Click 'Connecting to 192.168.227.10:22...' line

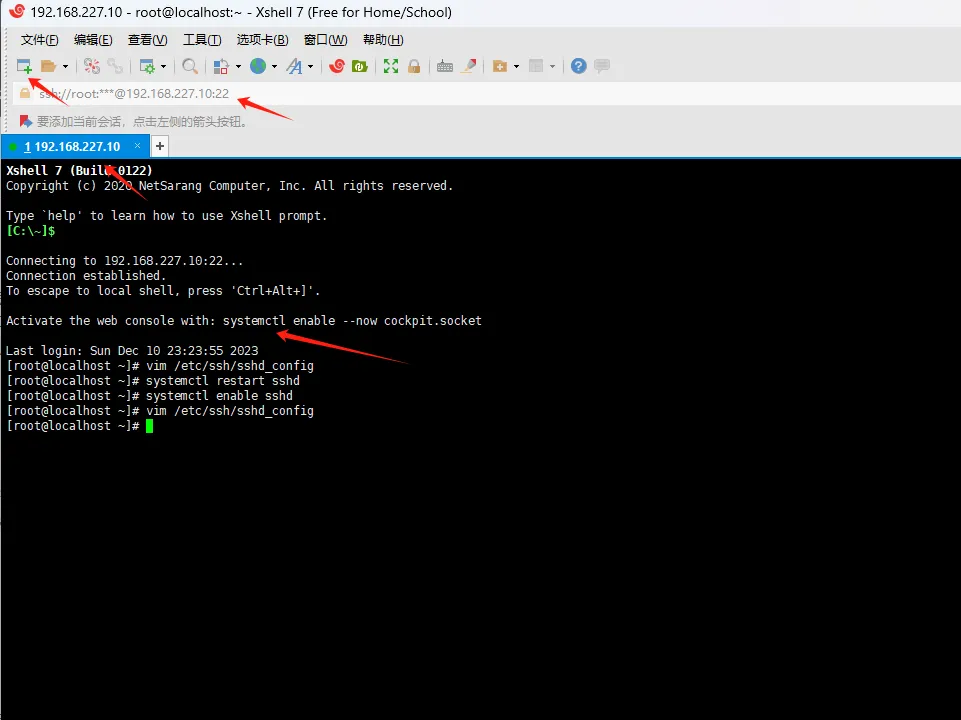(x=124, y=261)
